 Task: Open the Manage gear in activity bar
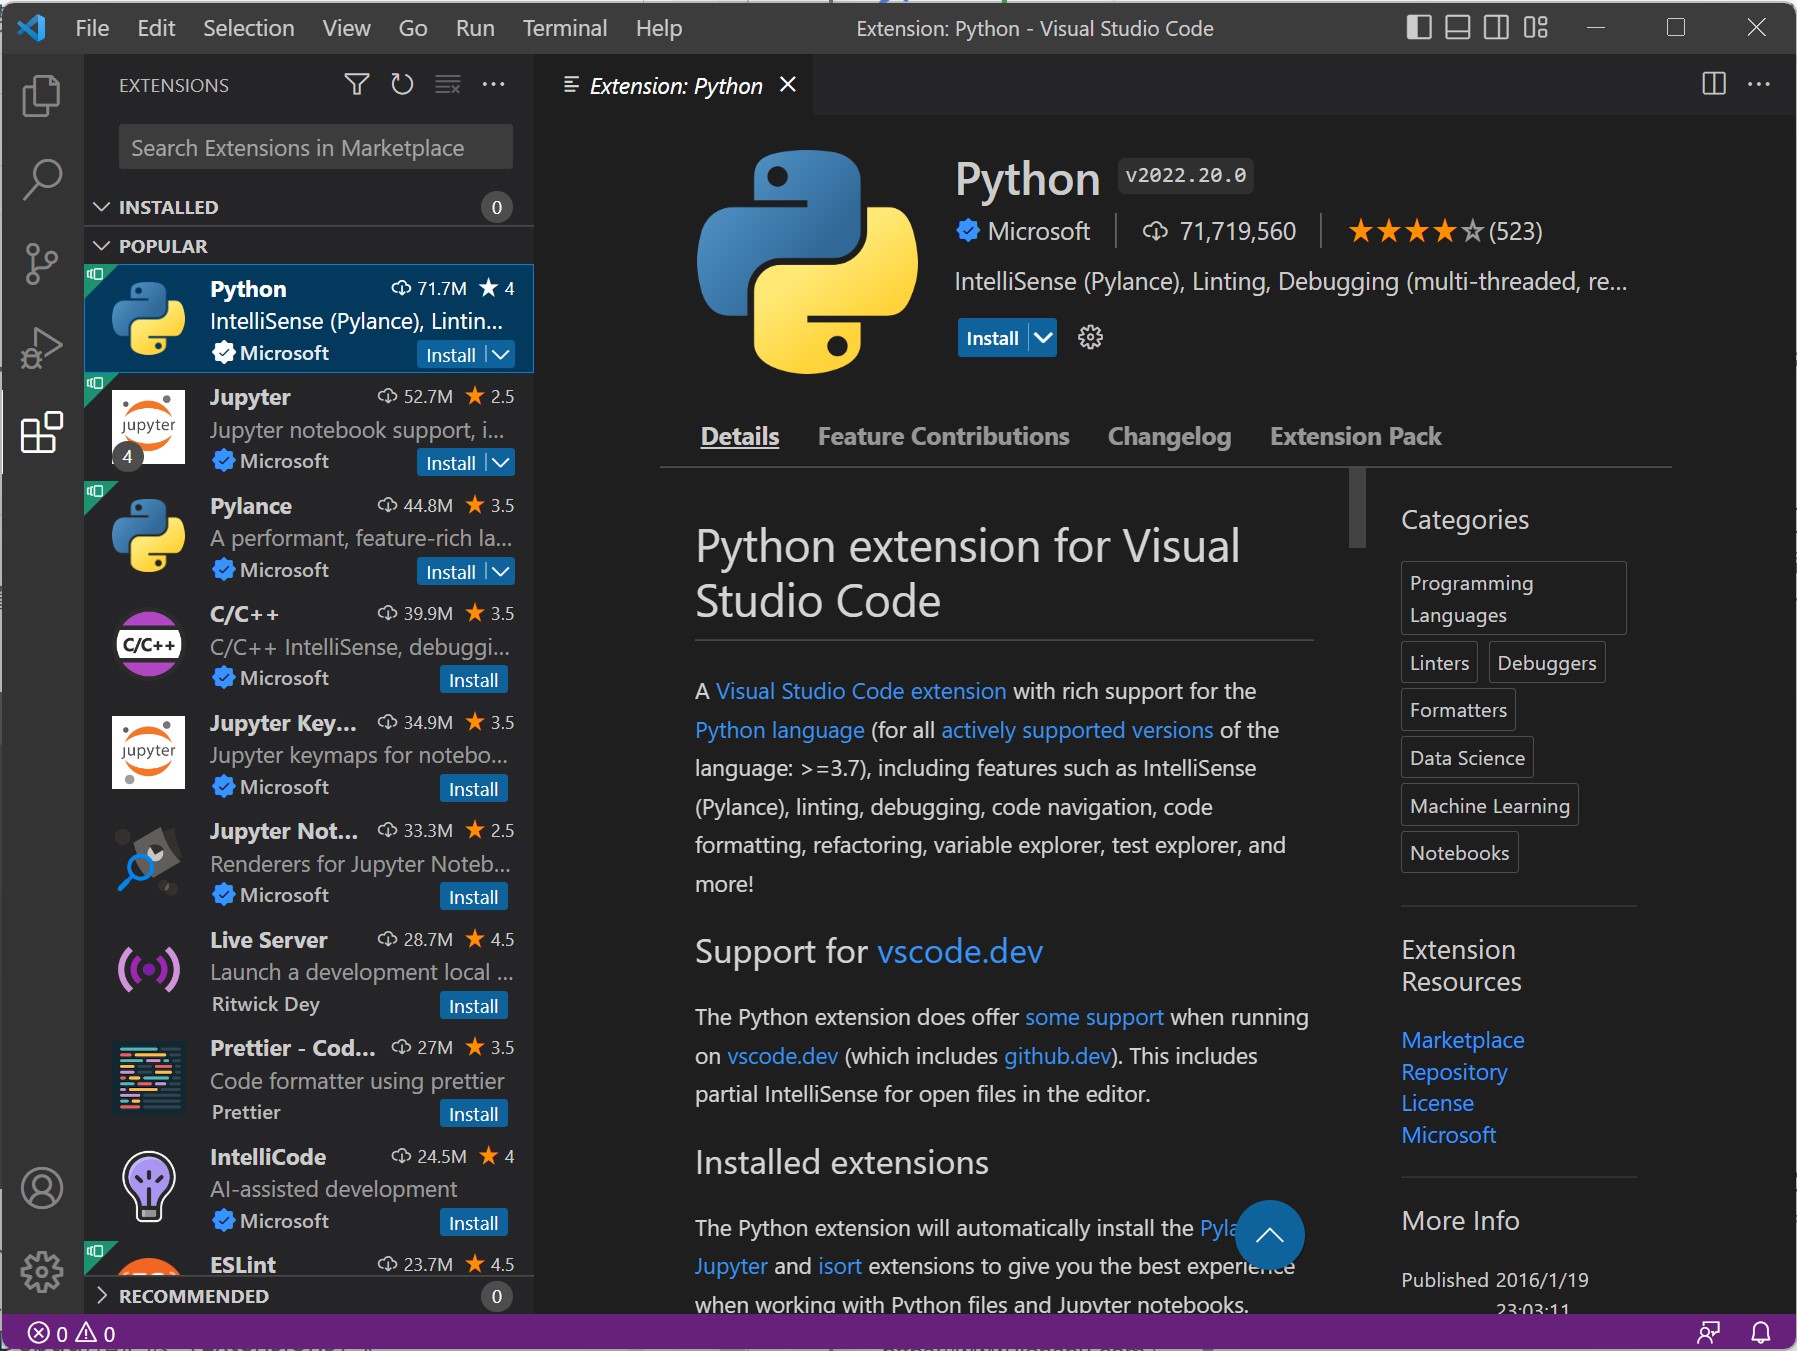coord(41,1271)
